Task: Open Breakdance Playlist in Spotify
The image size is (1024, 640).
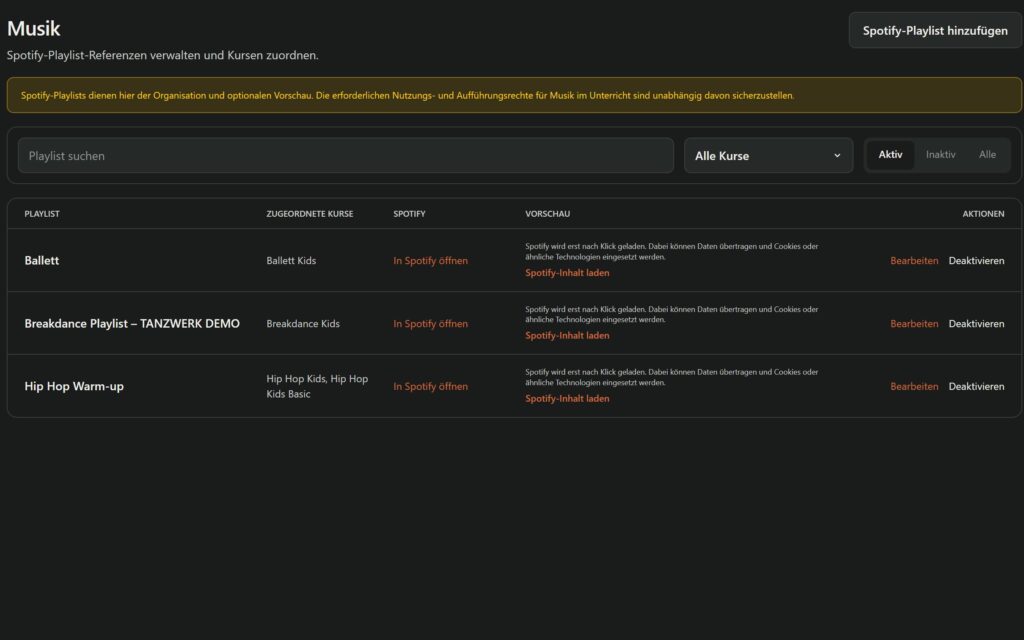Action: [x=430, y=323]
